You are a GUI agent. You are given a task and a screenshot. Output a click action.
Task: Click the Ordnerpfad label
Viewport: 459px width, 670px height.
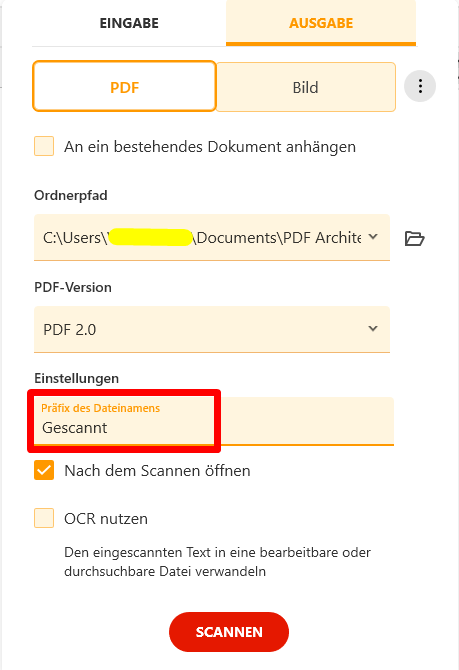point(71,195)
